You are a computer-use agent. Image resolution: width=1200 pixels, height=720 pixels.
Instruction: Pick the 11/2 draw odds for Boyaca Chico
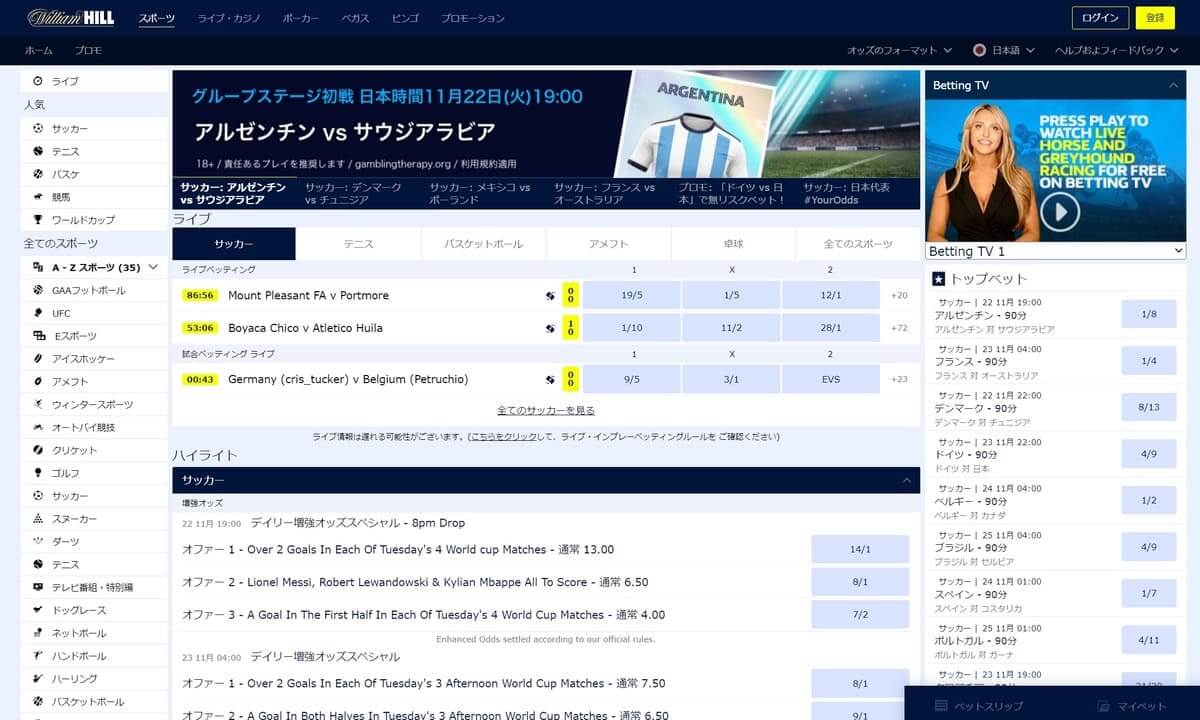(731, 328)
